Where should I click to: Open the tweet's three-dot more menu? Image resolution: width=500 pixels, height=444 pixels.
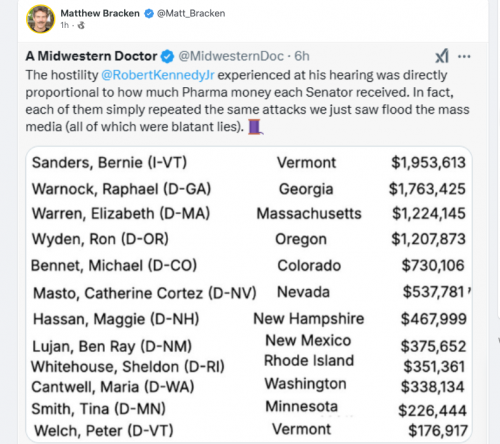pos(464,56)
